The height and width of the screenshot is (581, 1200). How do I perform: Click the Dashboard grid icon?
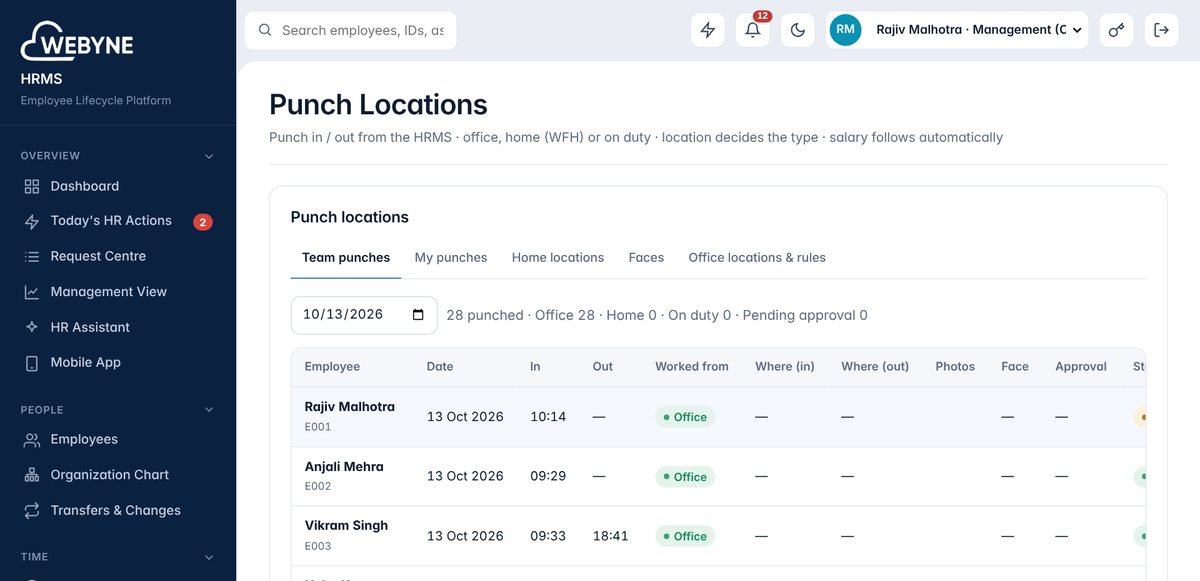tap(32, 186)
